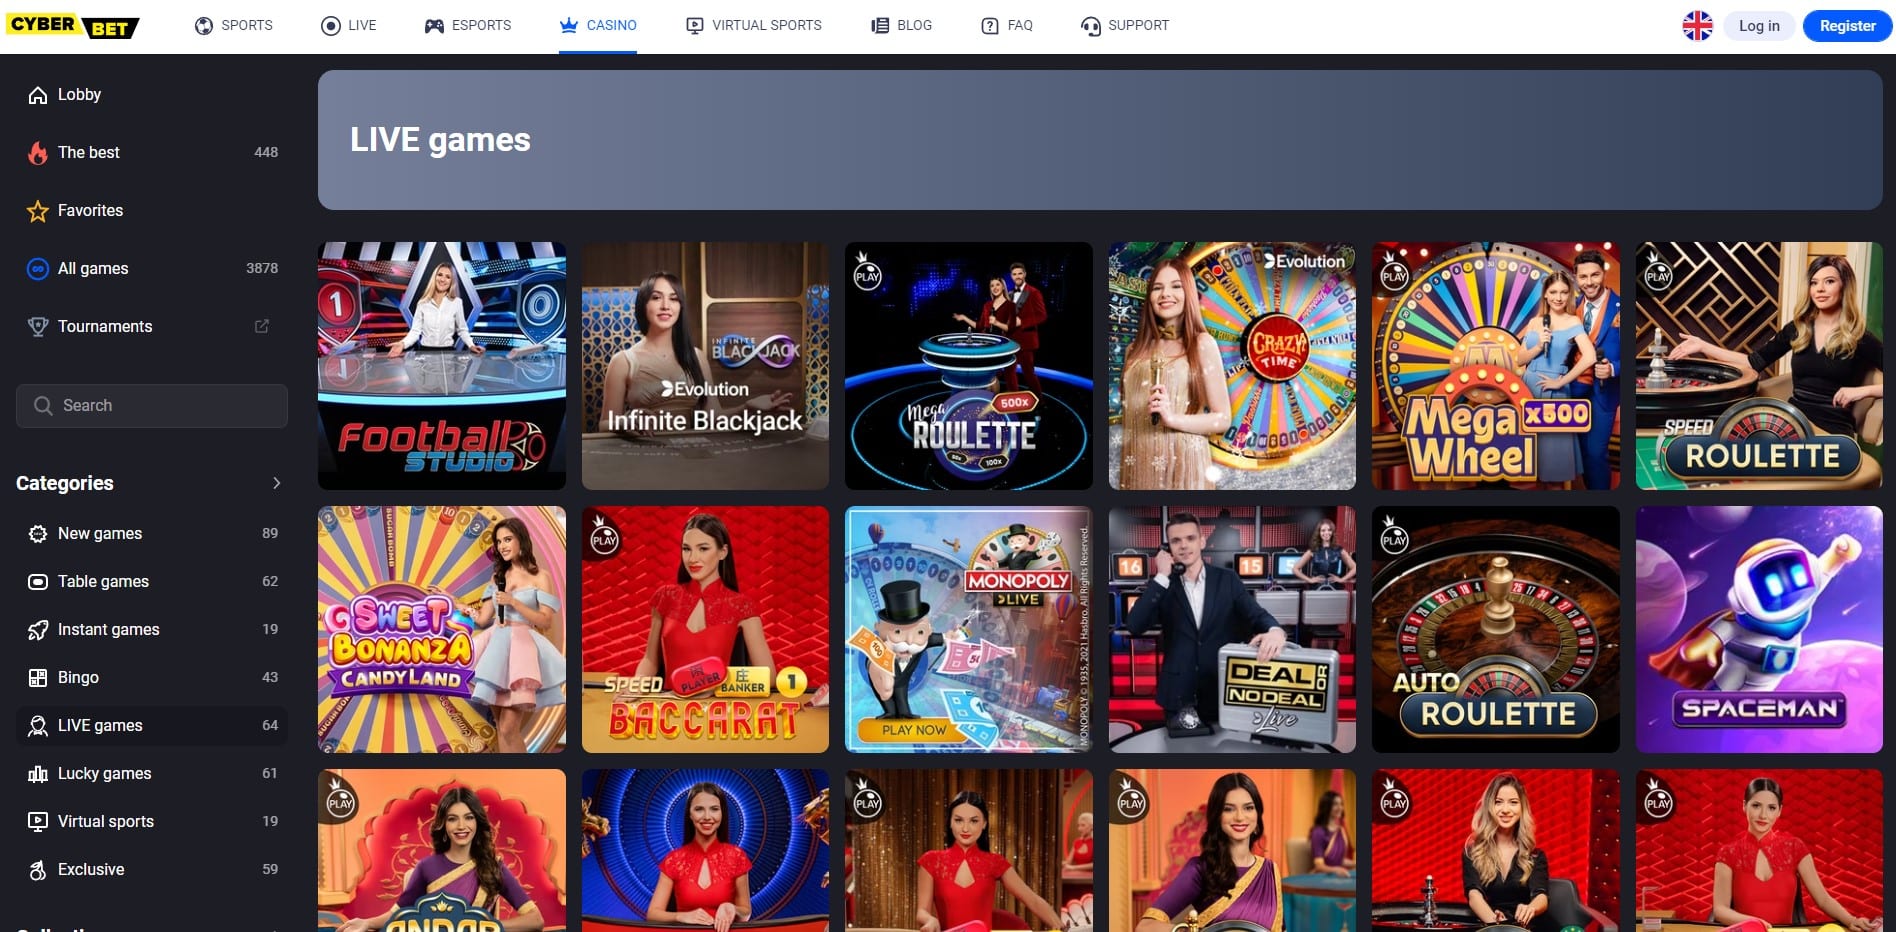
Task: Click the Virtual Sports monitor icon in top navigation
Action: (694, 26)
